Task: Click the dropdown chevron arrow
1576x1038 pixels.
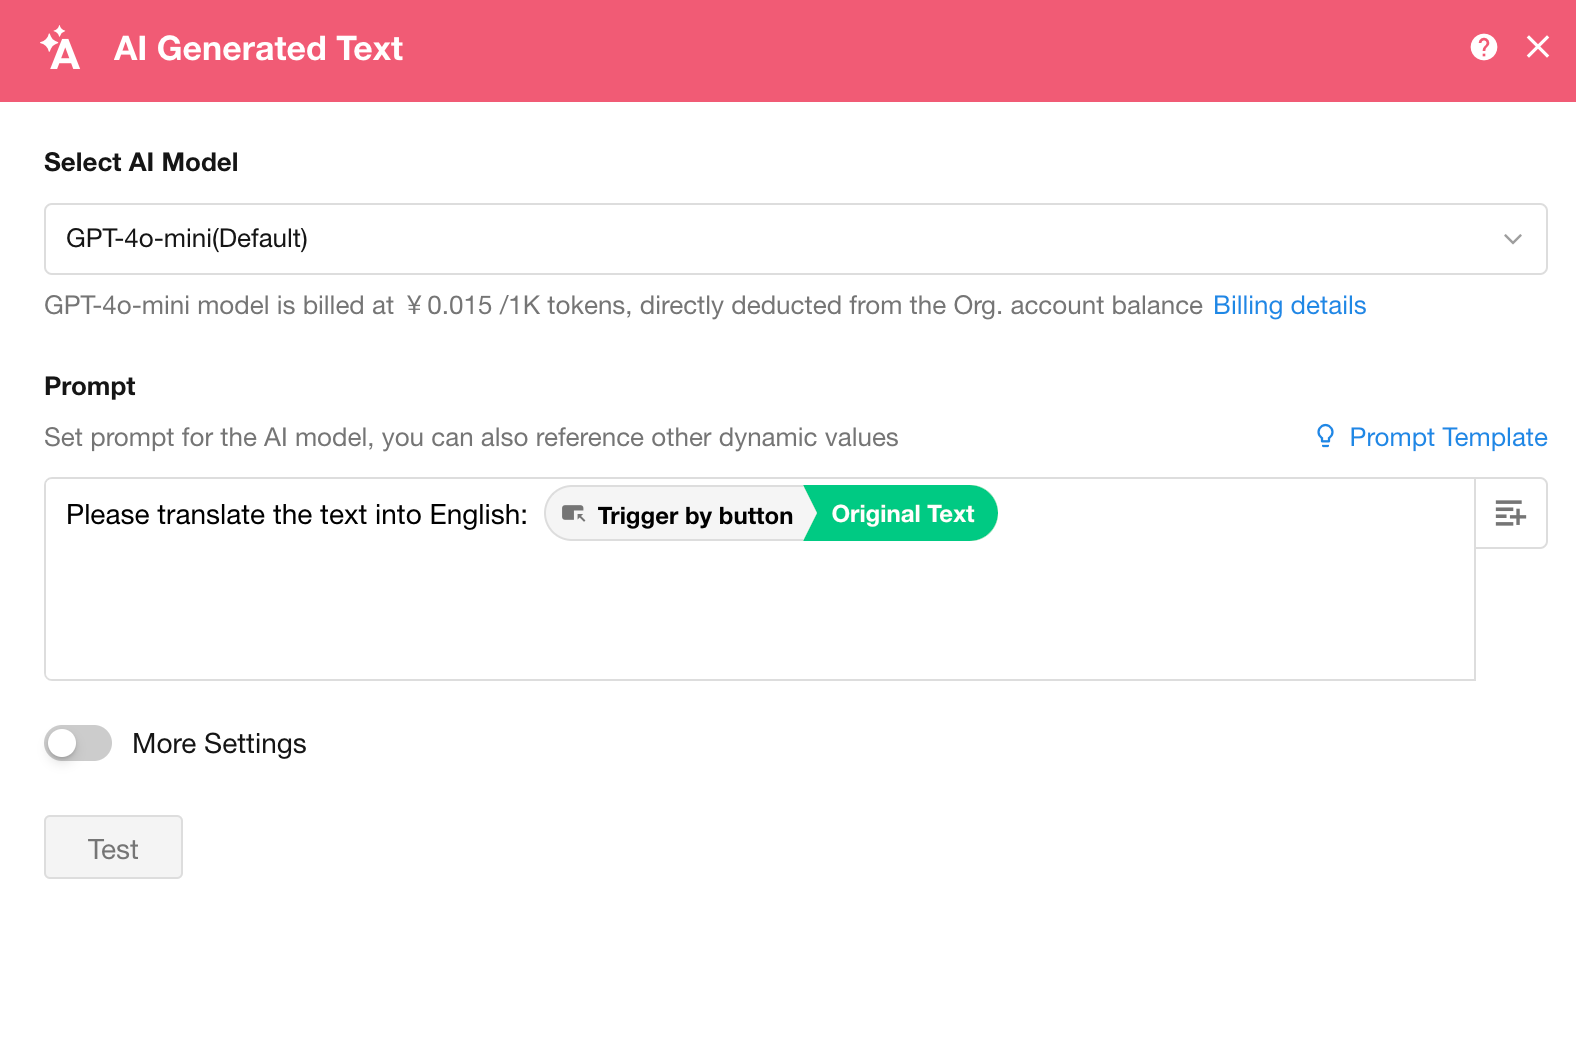Action: tap(1512, 239)
